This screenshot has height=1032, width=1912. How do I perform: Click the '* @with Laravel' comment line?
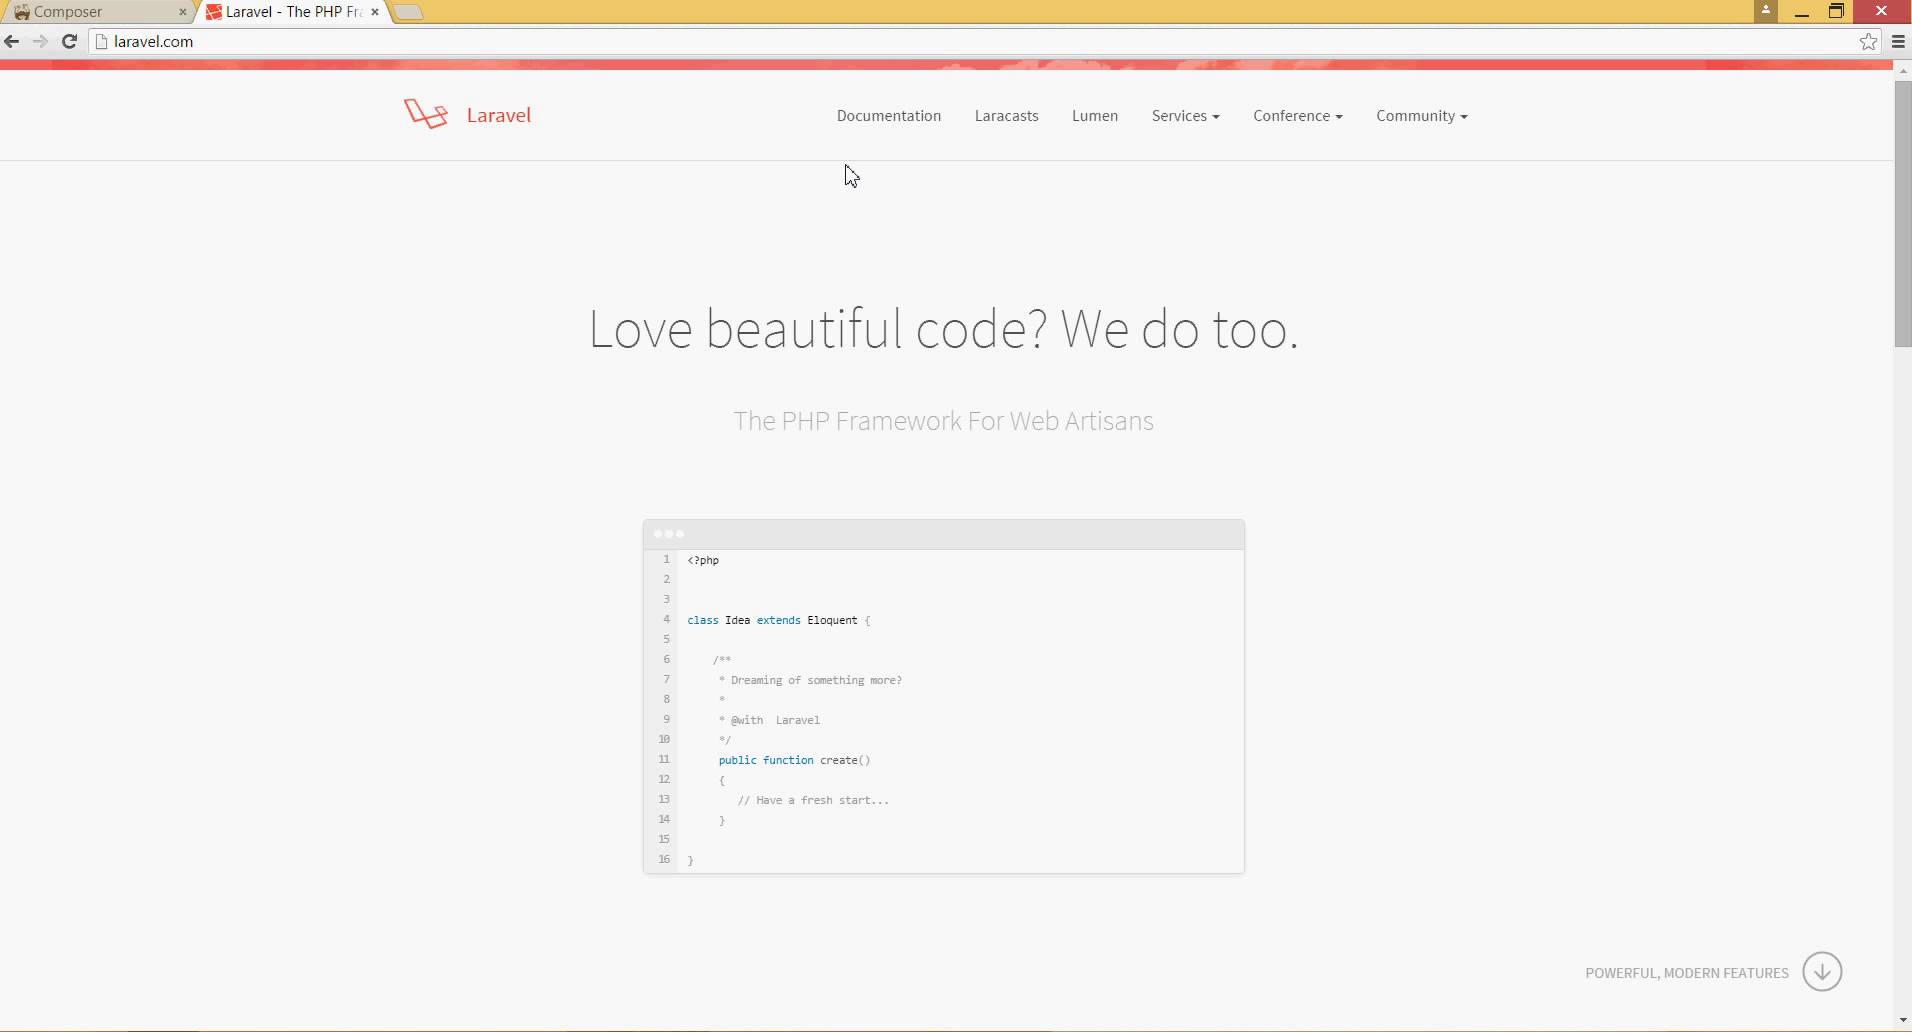point(769,720)
